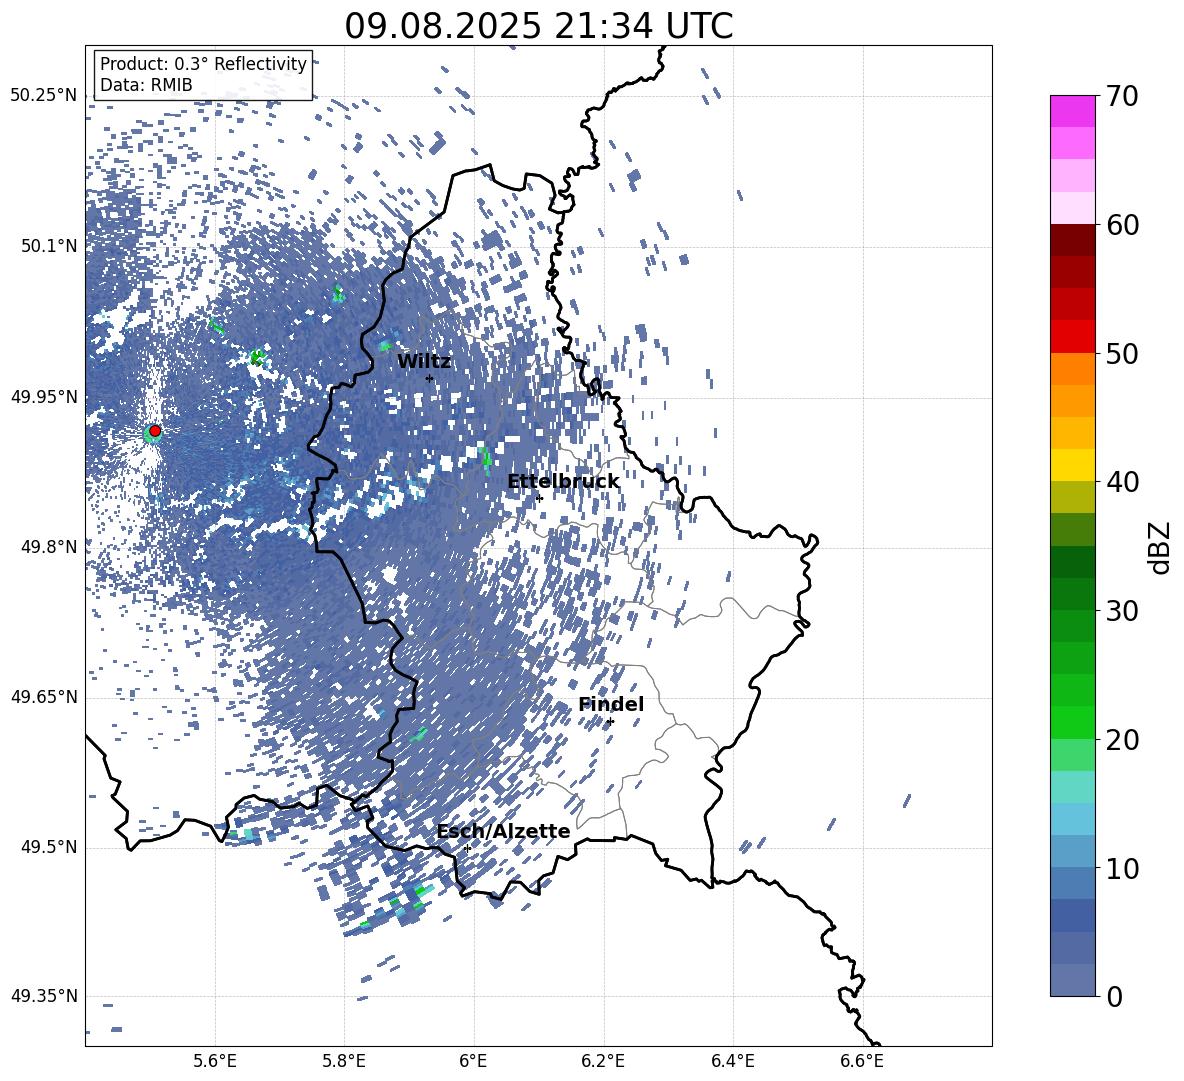1184x1081 pixels.
Task: Click the 5.6°E longitude label
Action: pos(214,1061)
